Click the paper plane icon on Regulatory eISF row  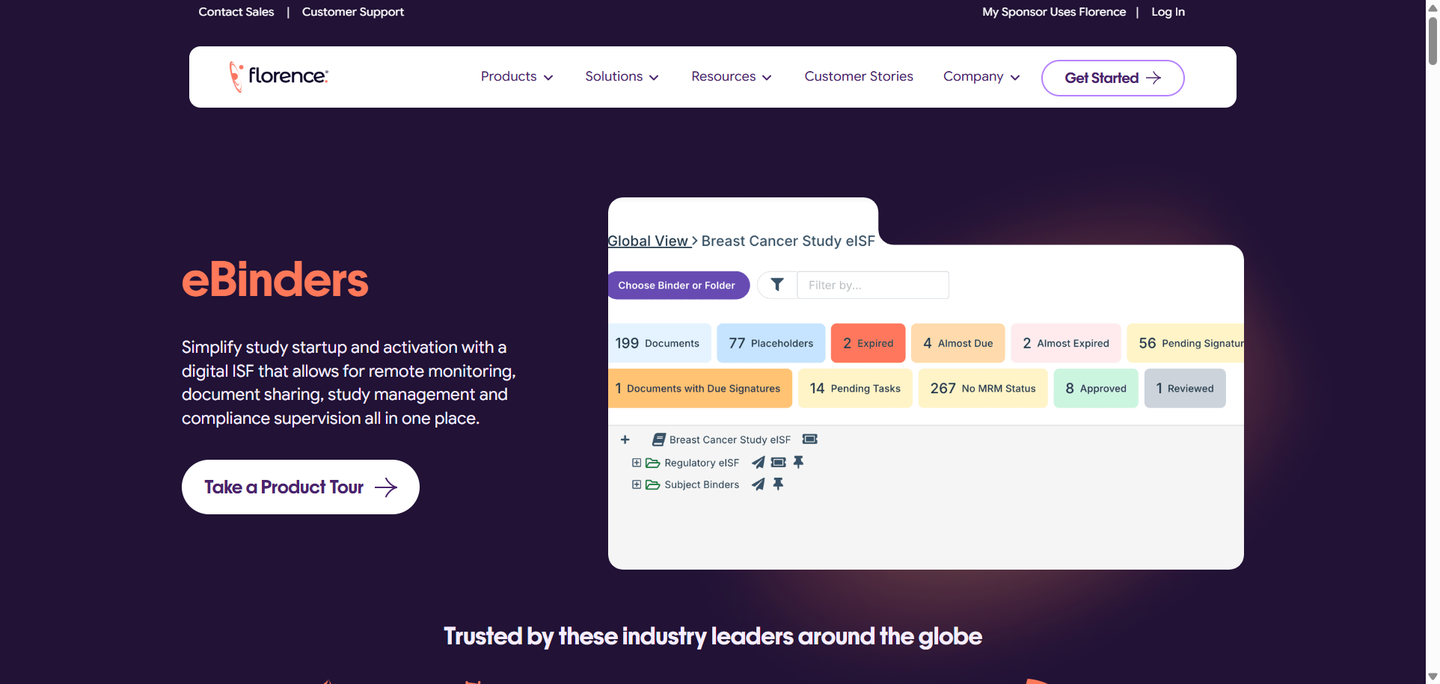pyautogui.click(x=758, y=462)
